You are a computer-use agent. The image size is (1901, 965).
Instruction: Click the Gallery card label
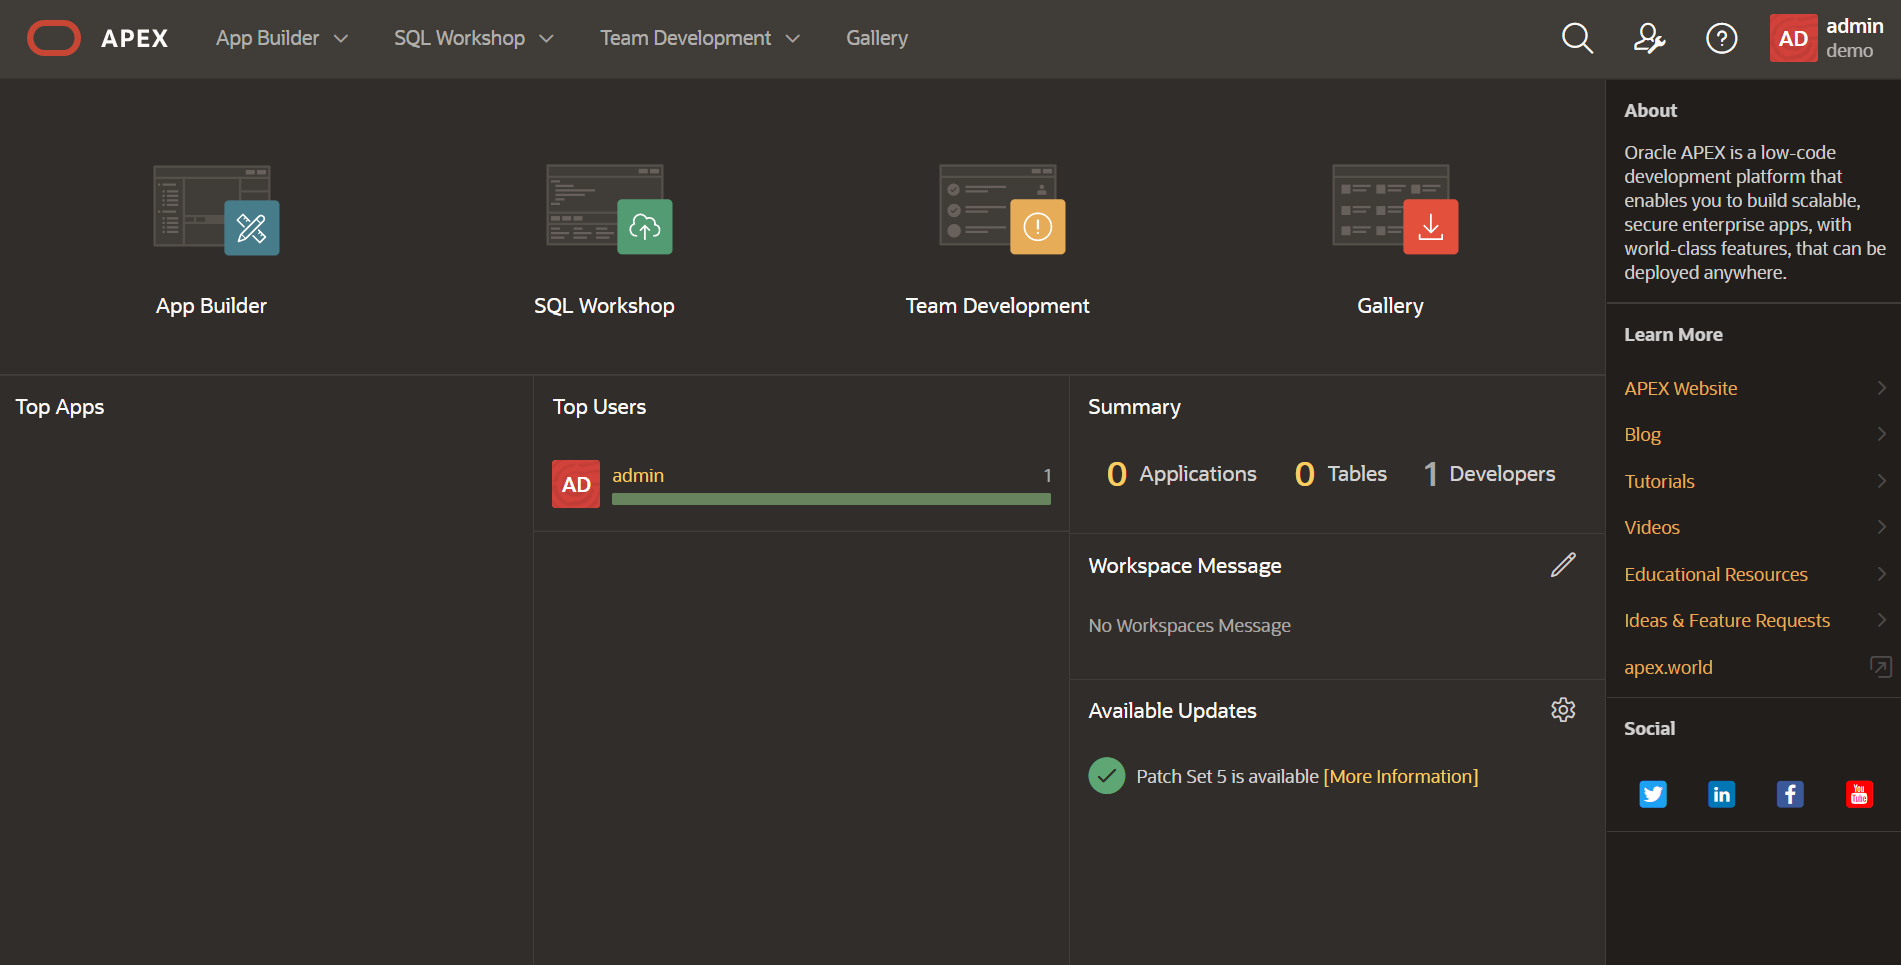point(1390,306)
